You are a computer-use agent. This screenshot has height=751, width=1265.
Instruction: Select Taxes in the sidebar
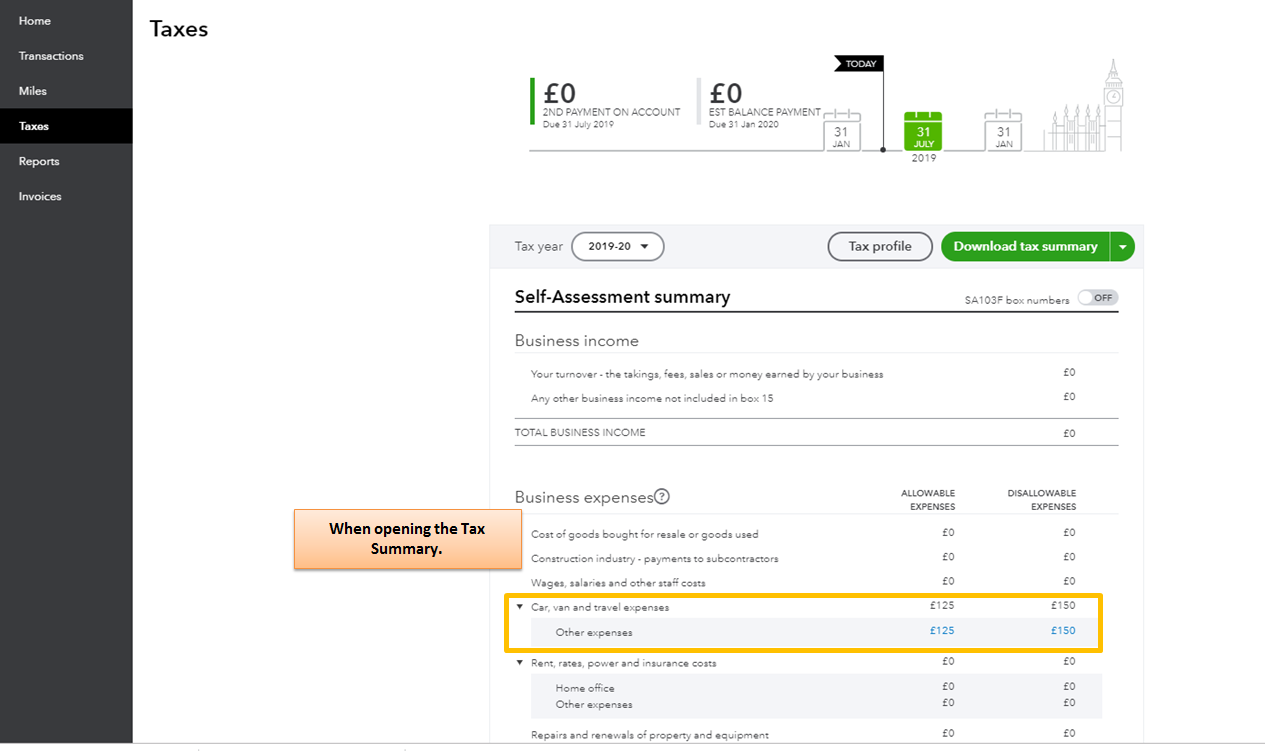click(32, 125)
